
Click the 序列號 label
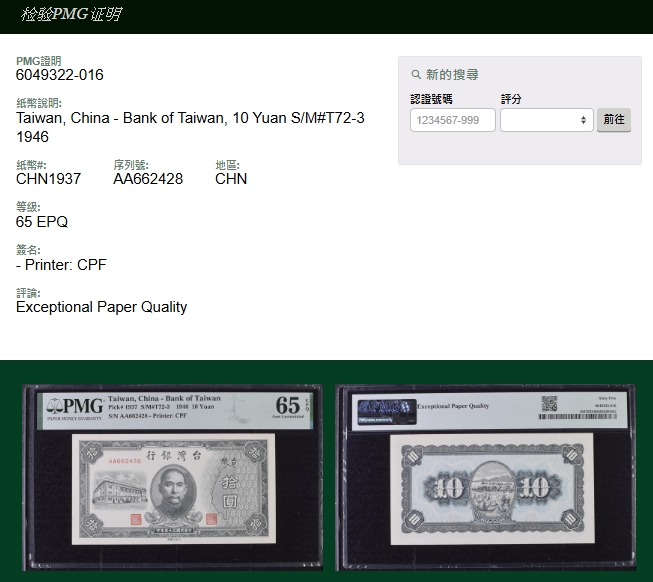[131, 165]
